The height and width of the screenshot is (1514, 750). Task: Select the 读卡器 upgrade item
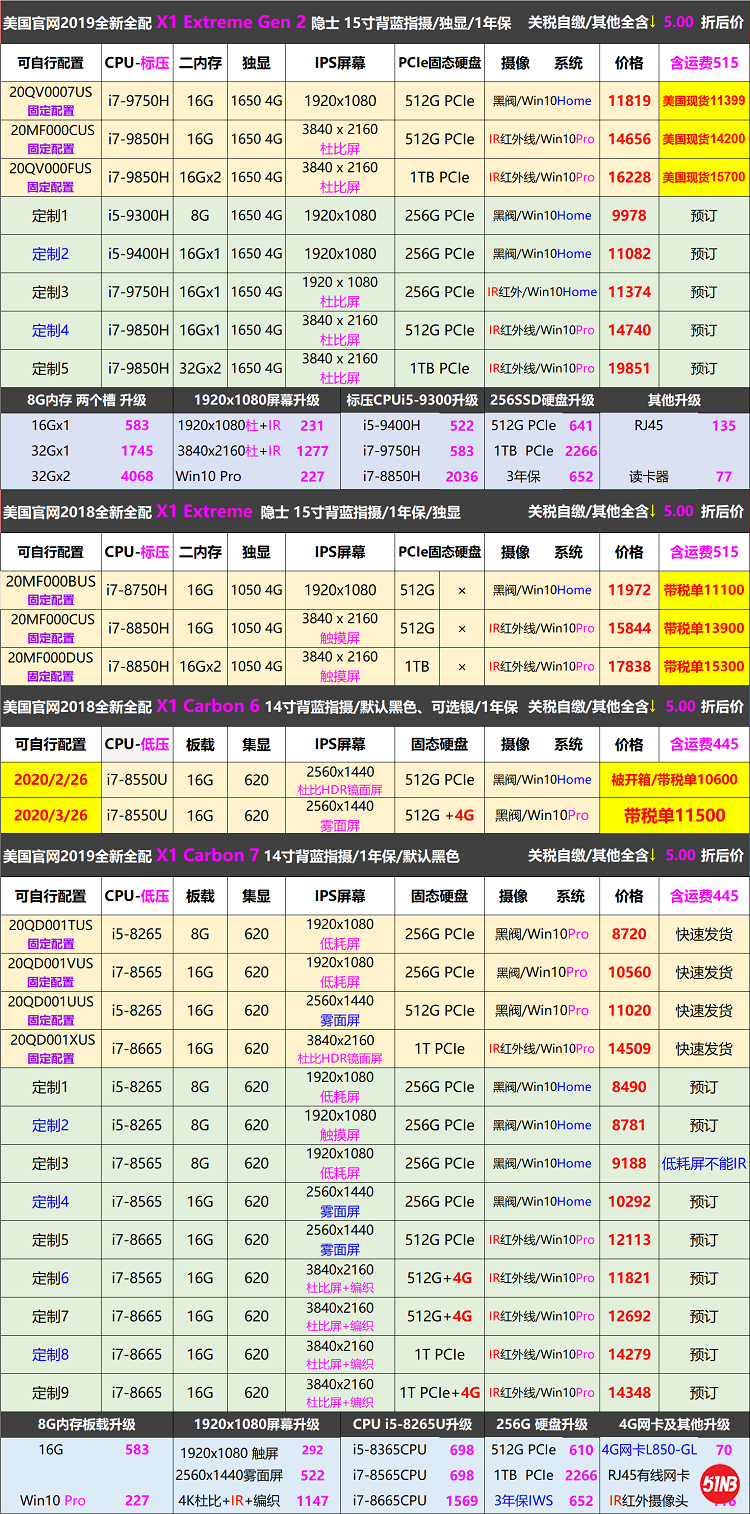(x=649, y=477)
